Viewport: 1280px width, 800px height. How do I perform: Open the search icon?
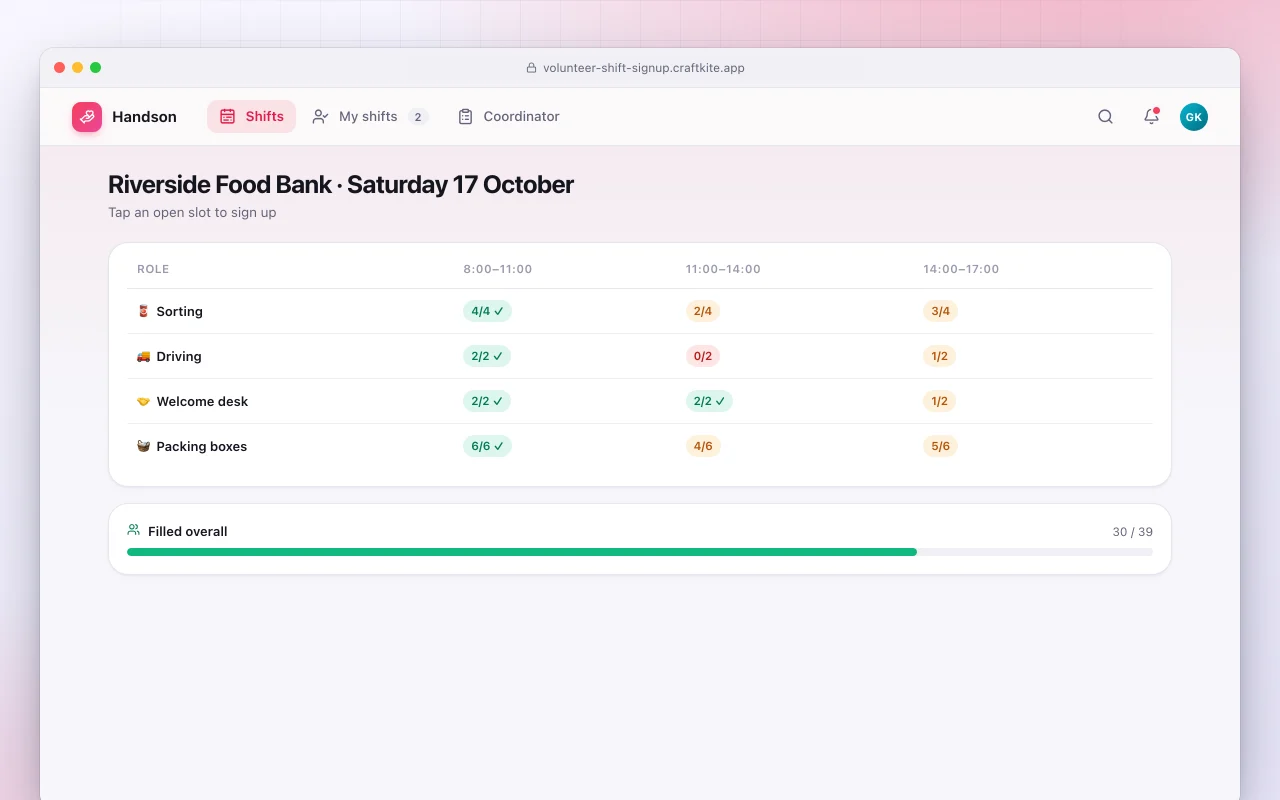click(1105, 117)
